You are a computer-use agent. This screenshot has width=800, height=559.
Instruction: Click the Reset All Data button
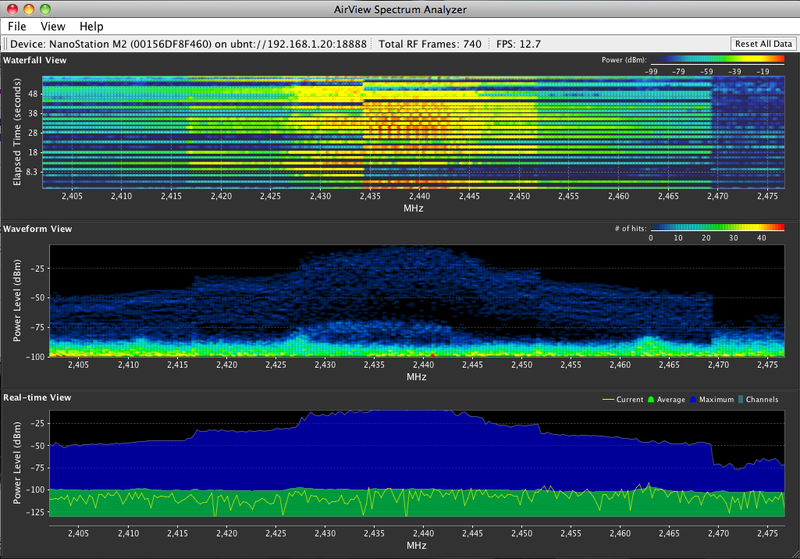point(763,44)
